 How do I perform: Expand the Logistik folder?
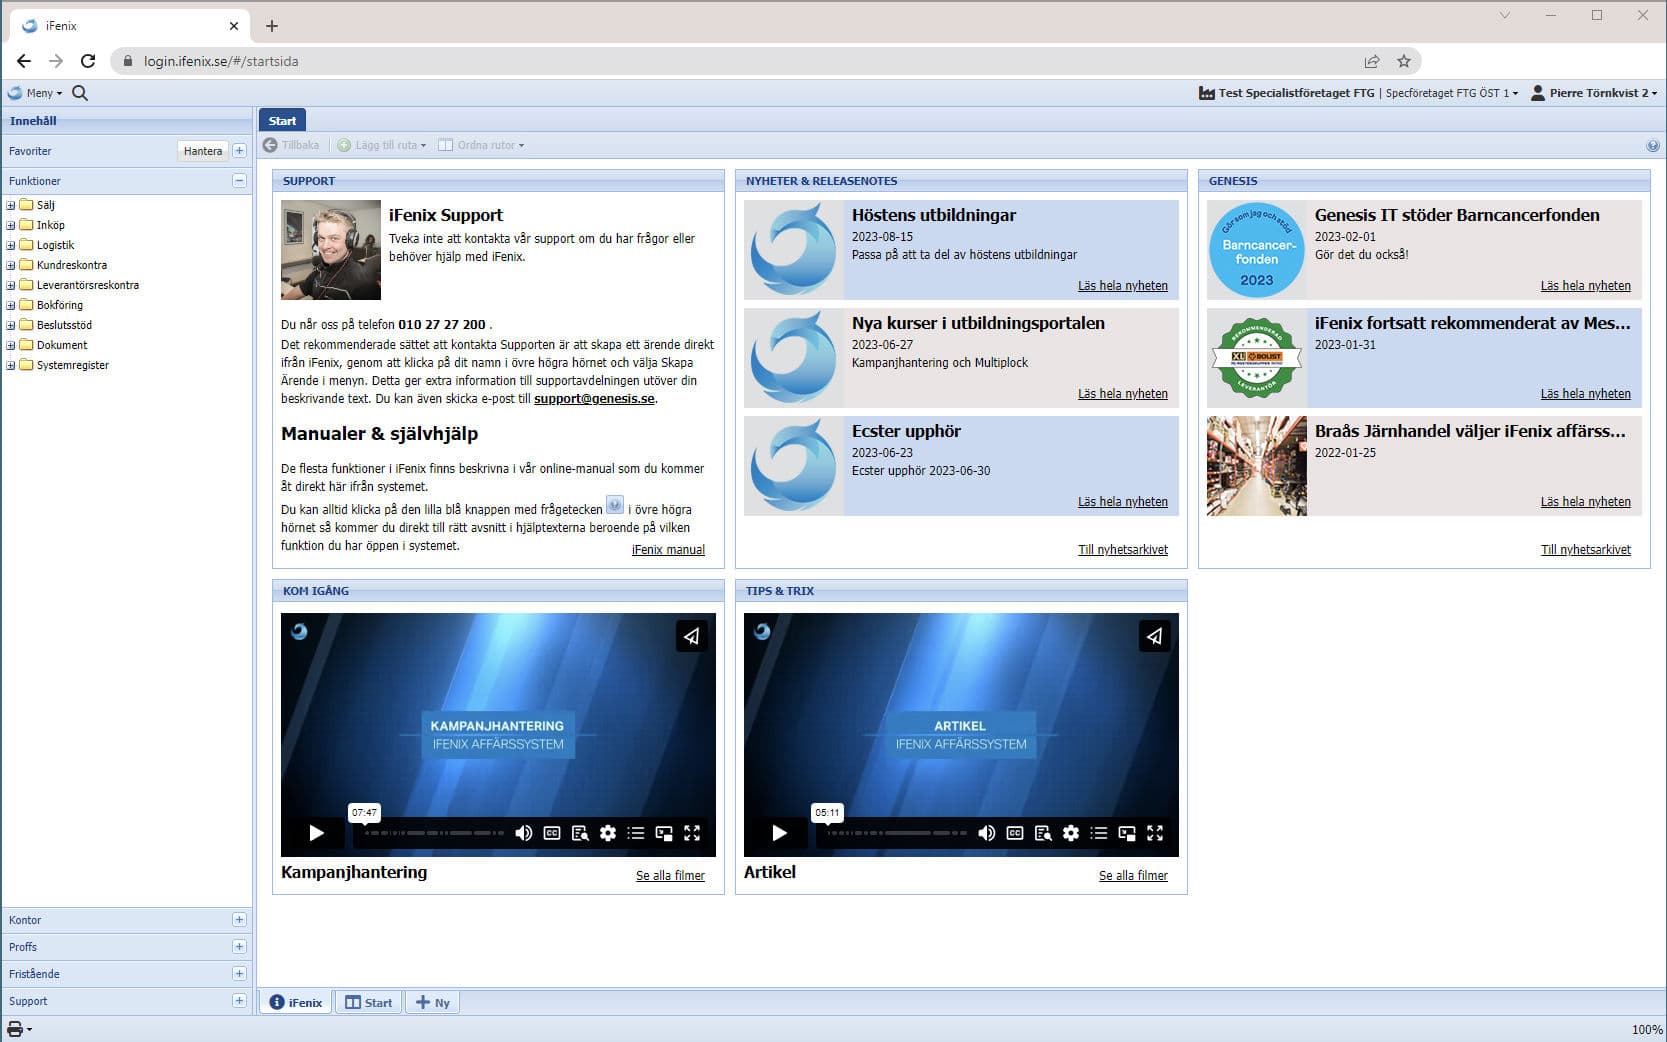[11, 245]
